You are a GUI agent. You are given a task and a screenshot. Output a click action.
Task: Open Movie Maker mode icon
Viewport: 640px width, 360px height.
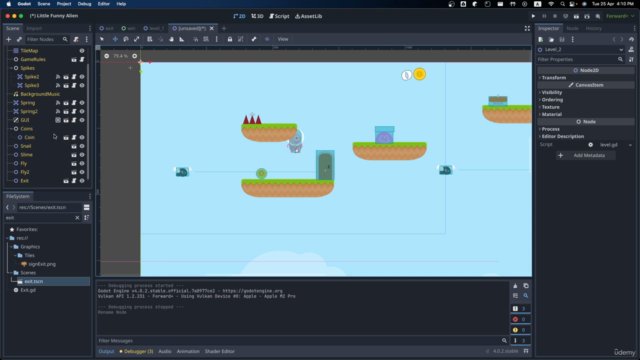[x=598, y=16]
